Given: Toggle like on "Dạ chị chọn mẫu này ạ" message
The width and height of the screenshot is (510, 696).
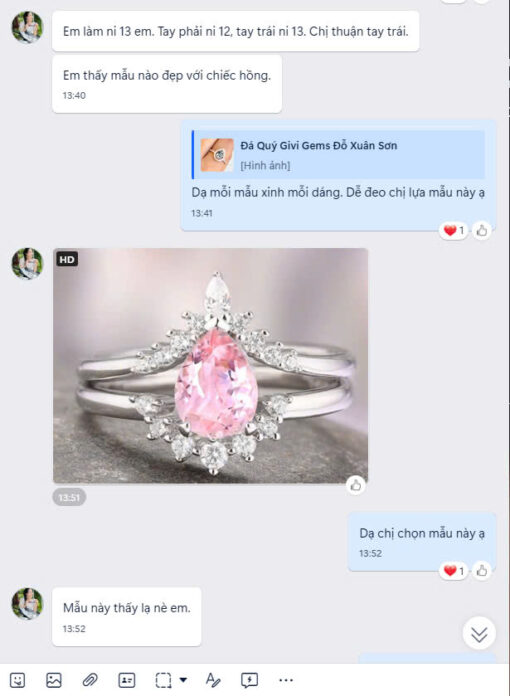Looking at the screenshot, I should pos(482,570).
